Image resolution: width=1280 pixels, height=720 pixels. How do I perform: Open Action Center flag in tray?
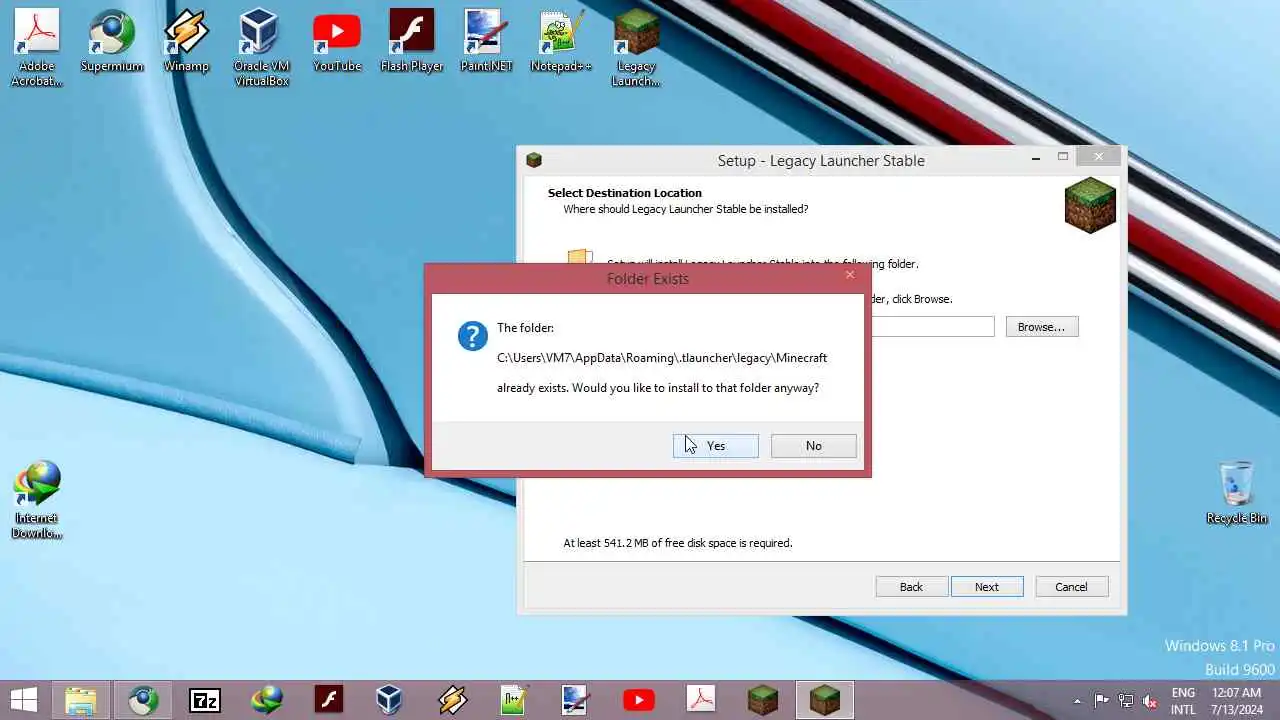point(1102,701)
